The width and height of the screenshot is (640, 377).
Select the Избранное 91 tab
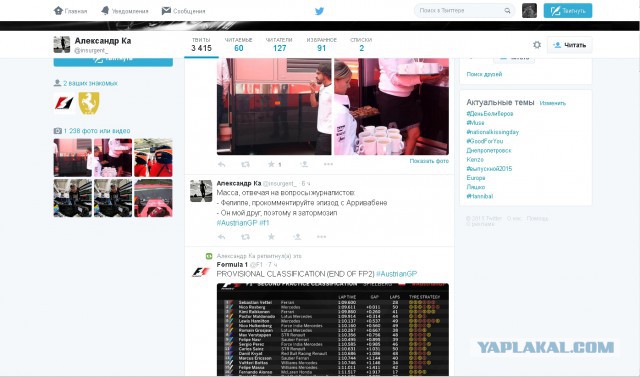pos(322,44)
